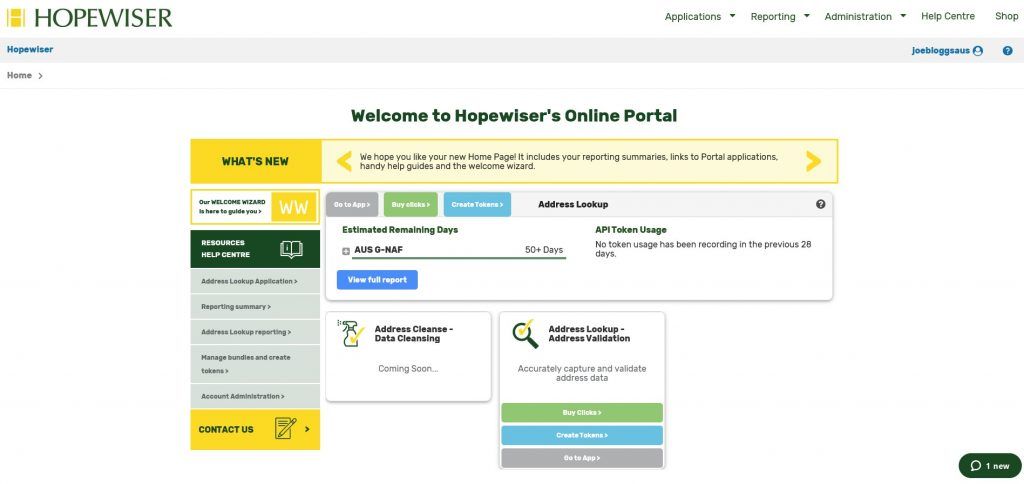
Task: Click Address Lookup - Address Validation title
Action: [x=589, y=334]
